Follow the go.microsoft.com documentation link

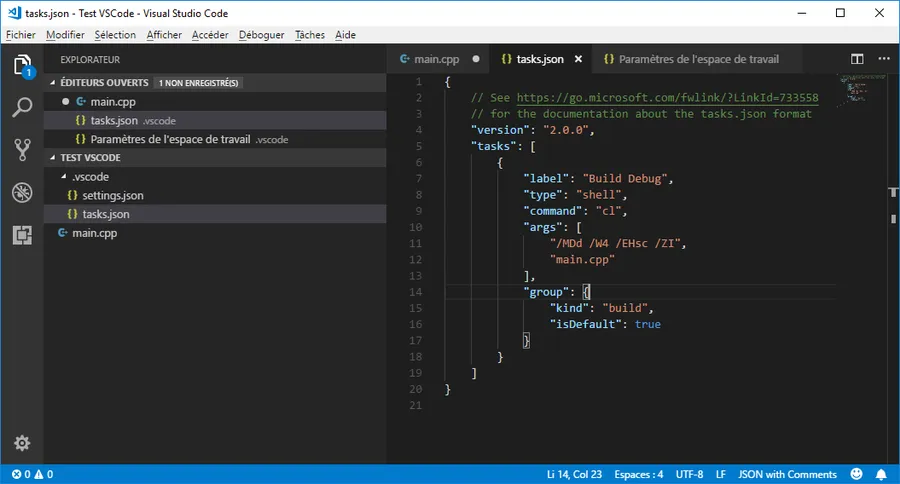coord(668,98)
